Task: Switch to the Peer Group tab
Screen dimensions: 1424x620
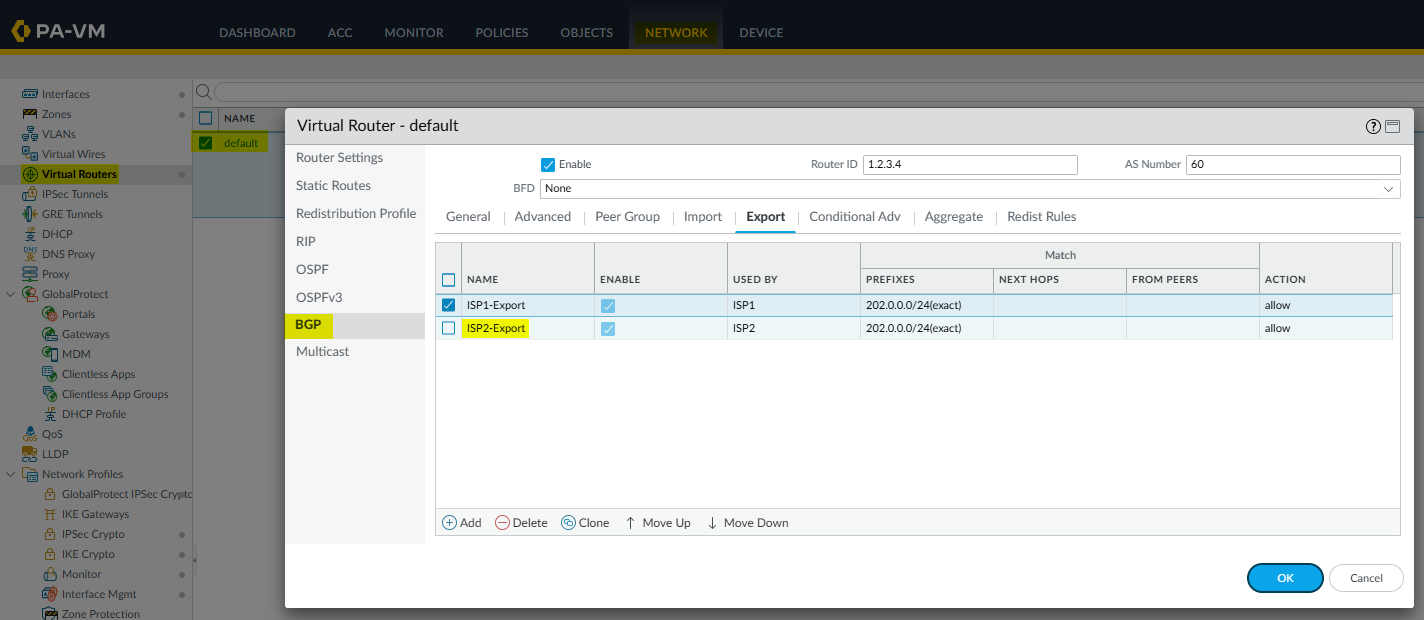Action: tap(627, 217)
